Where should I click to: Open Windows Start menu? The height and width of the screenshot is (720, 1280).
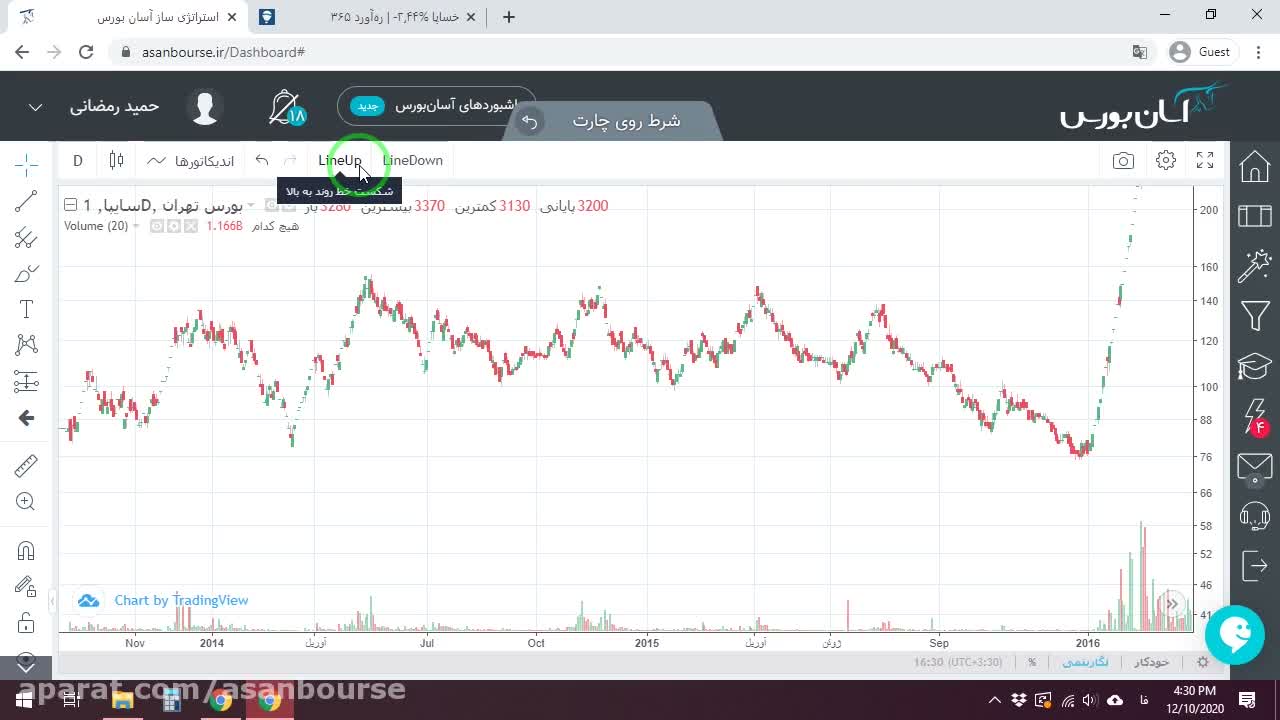pos(24,700)
